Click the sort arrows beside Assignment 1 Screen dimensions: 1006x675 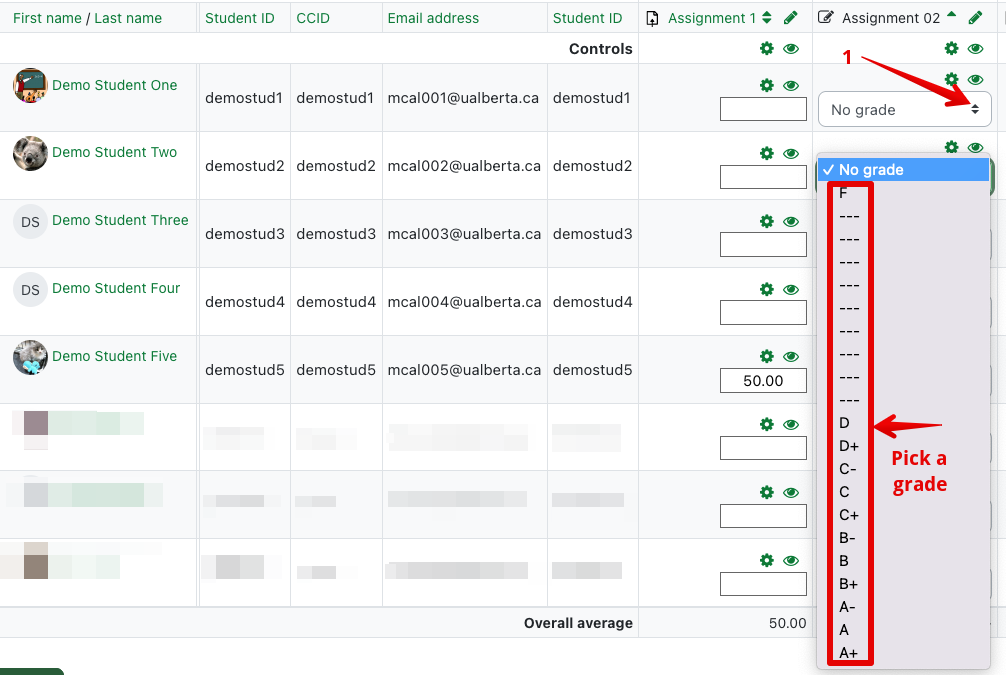point(767,18)
